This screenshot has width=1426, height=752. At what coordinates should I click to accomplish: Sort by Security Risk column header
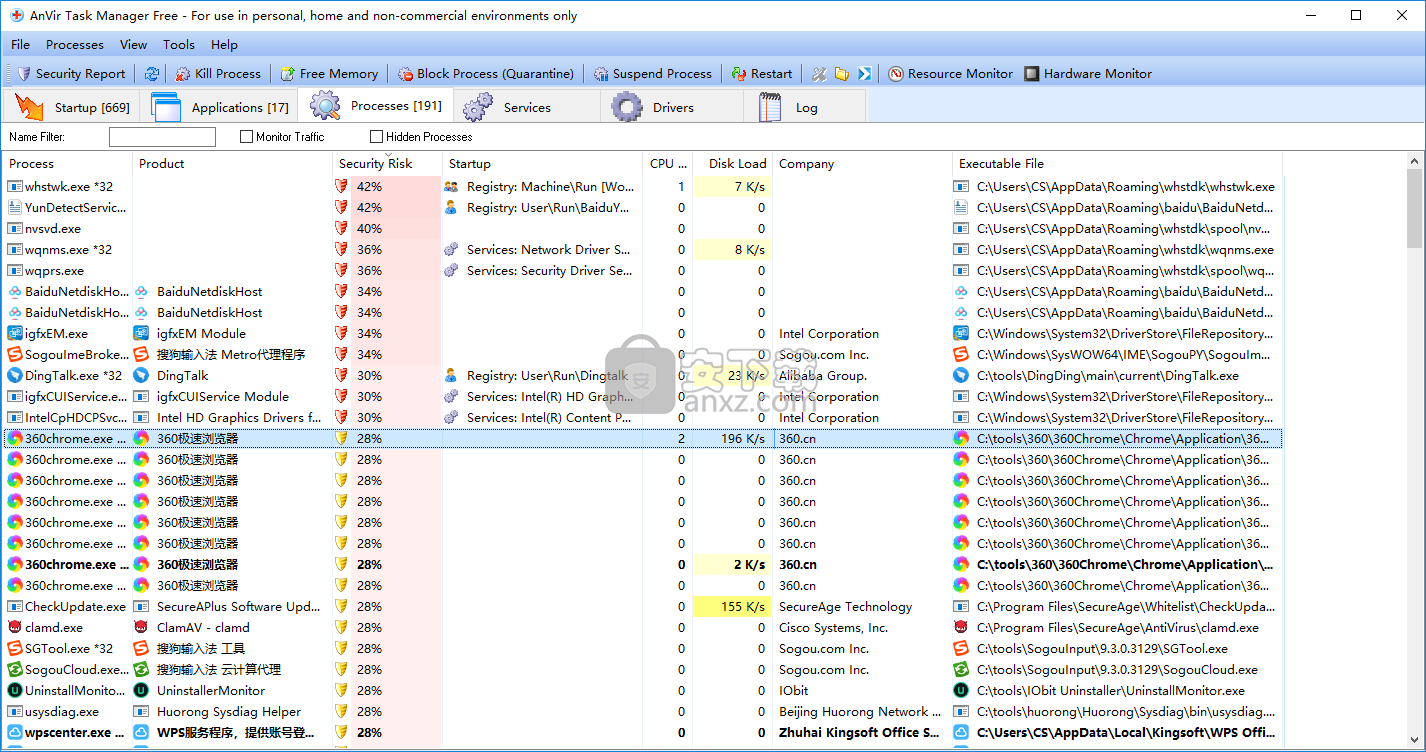click(387, 163)
